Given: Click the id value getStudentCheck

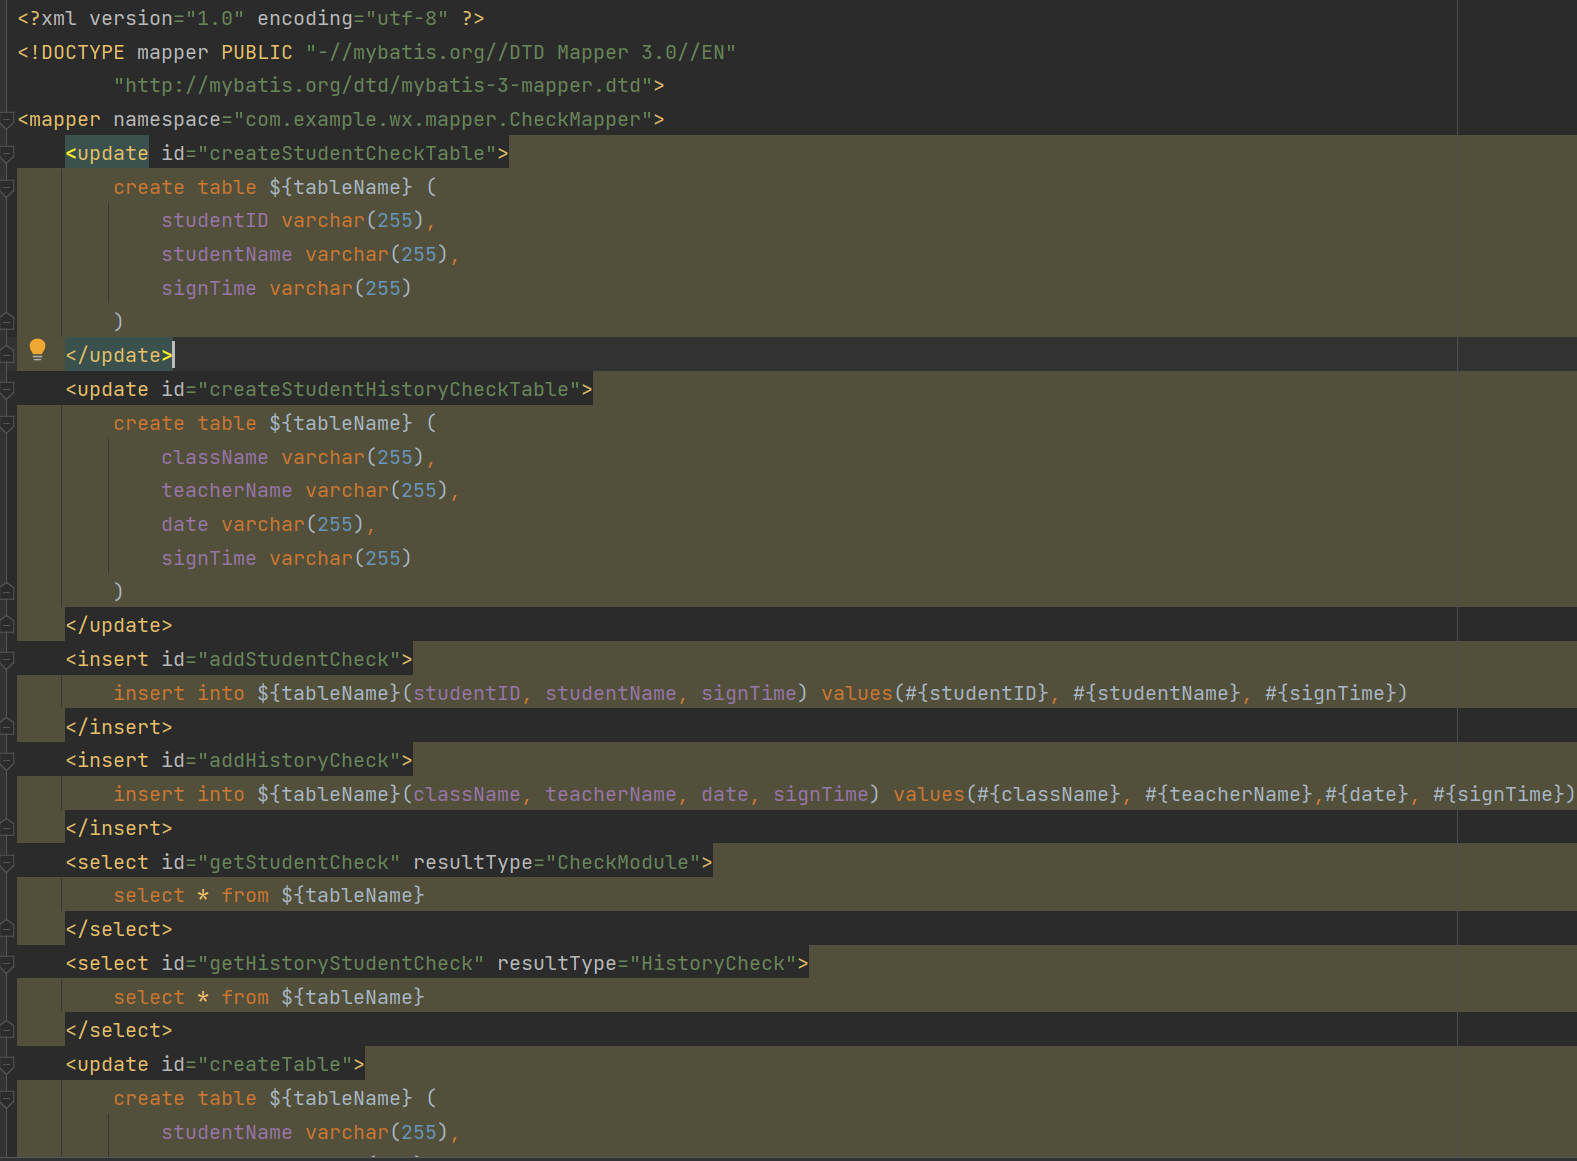Looking at the screenshot, I should 299,863.
